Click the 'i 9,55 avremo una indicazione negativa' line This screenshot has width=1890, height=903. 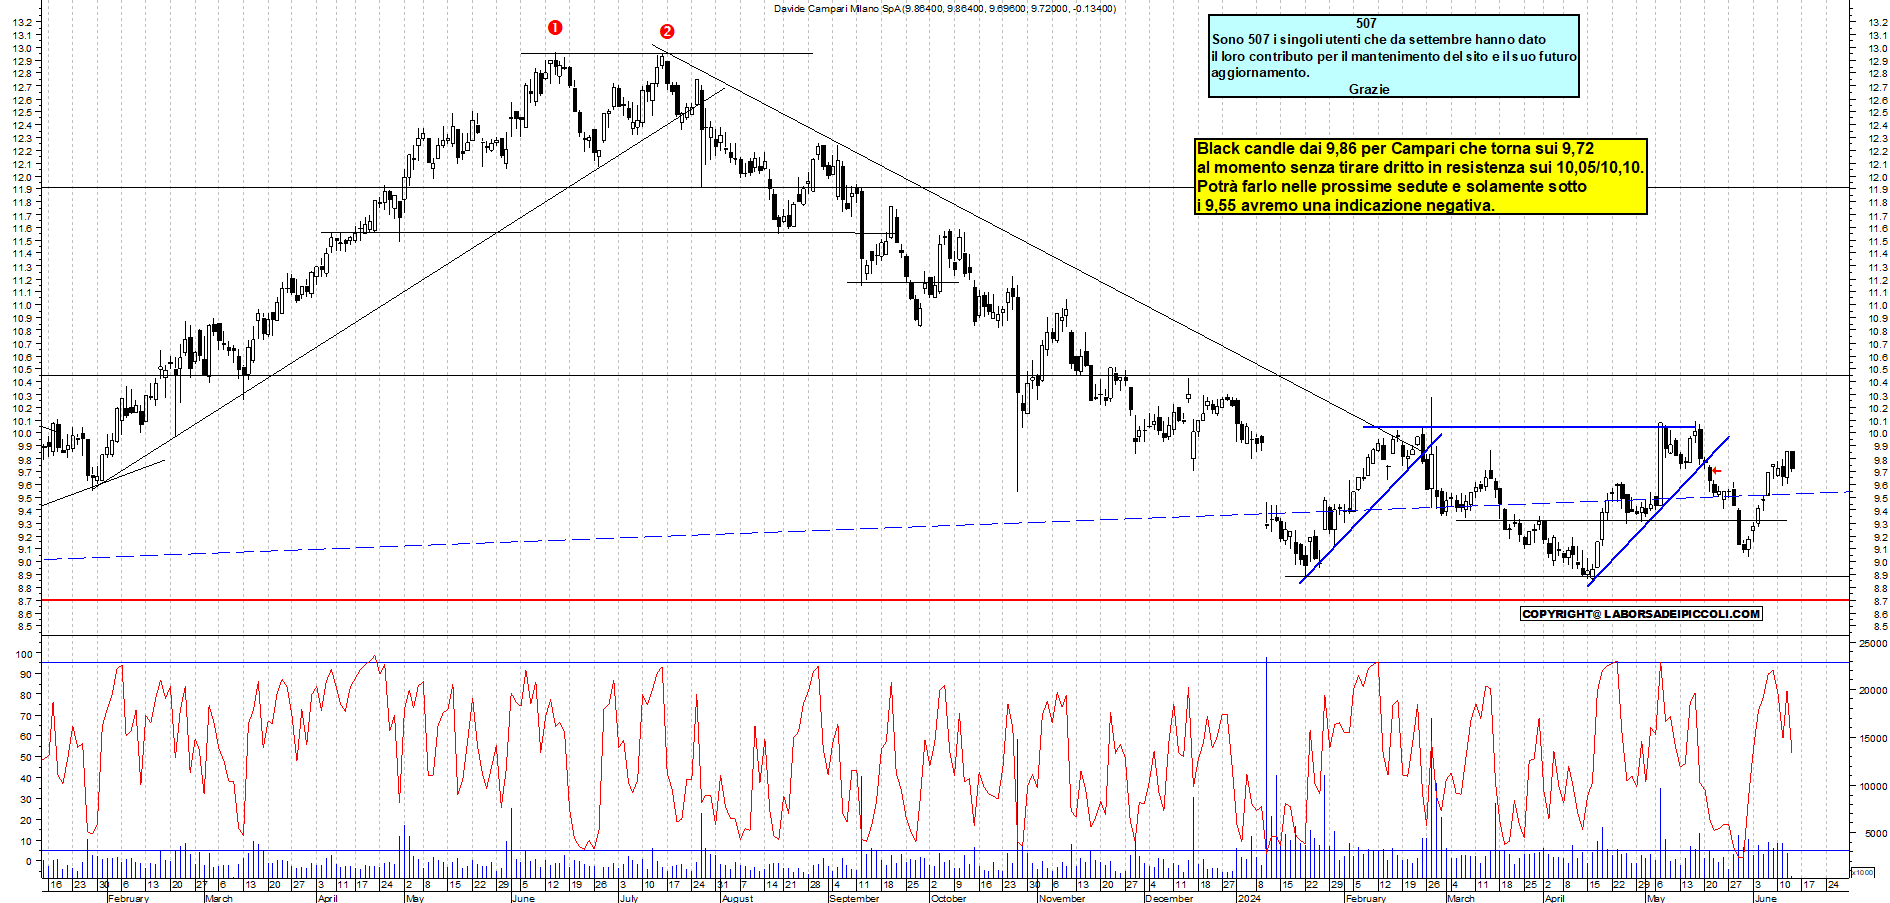tap(1346, 205)
